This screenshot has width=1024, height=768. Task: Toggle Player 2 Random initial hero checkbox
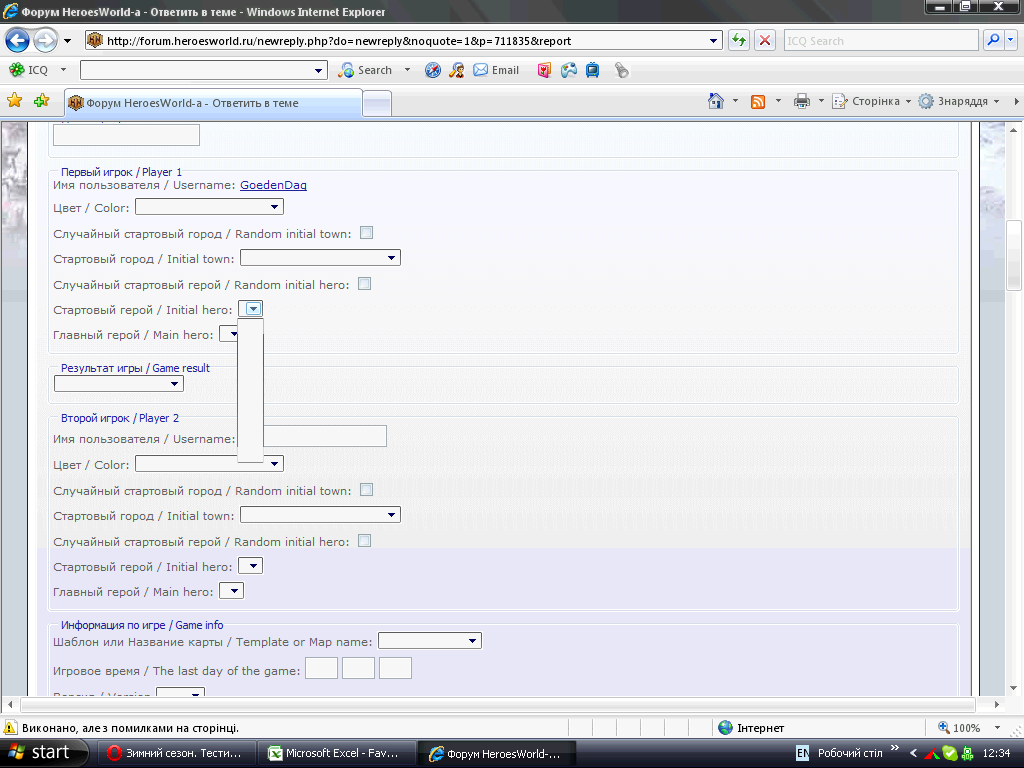(364, 541)
